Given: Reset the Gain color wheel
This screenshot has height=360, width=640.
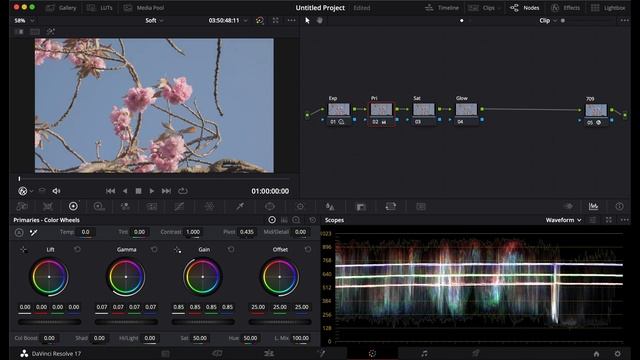Looking at the screenshot, I should [x=231, y=249].
